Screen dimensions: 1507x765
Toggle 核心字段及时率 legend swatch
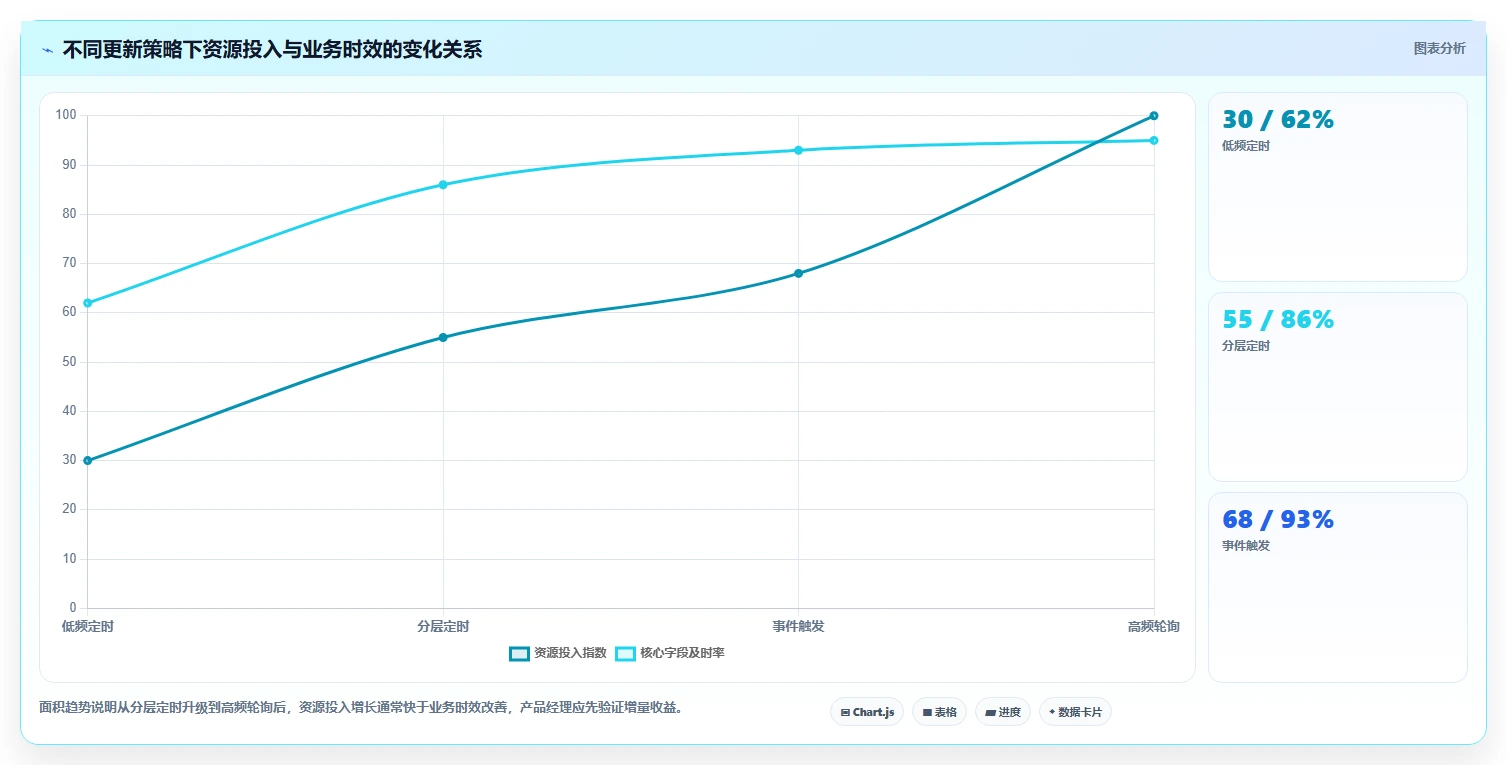click(625, 653)
